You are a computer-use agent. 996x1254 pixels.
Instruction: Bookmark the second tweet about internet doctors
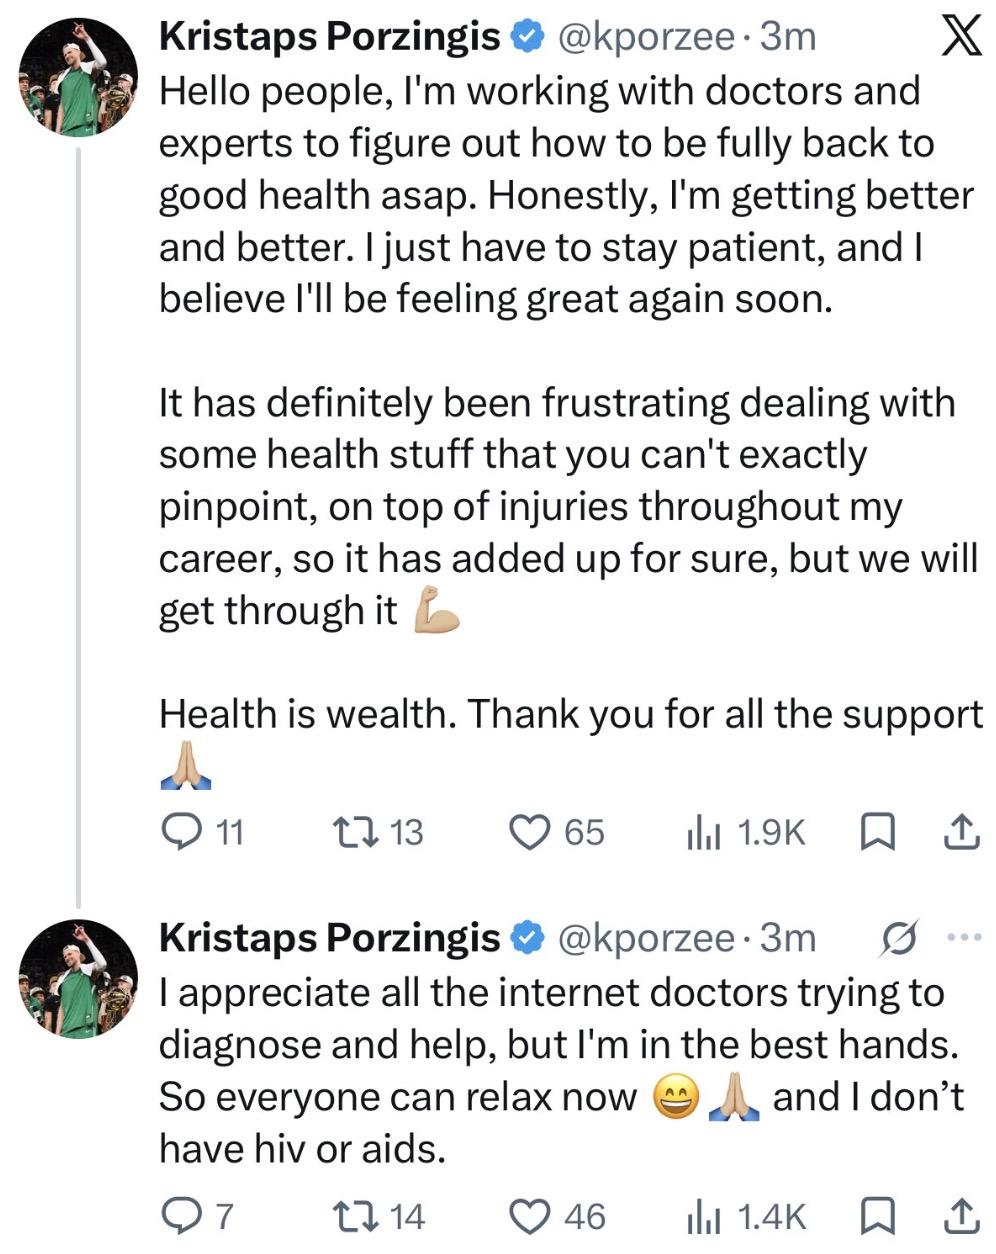click(877, 1215)
